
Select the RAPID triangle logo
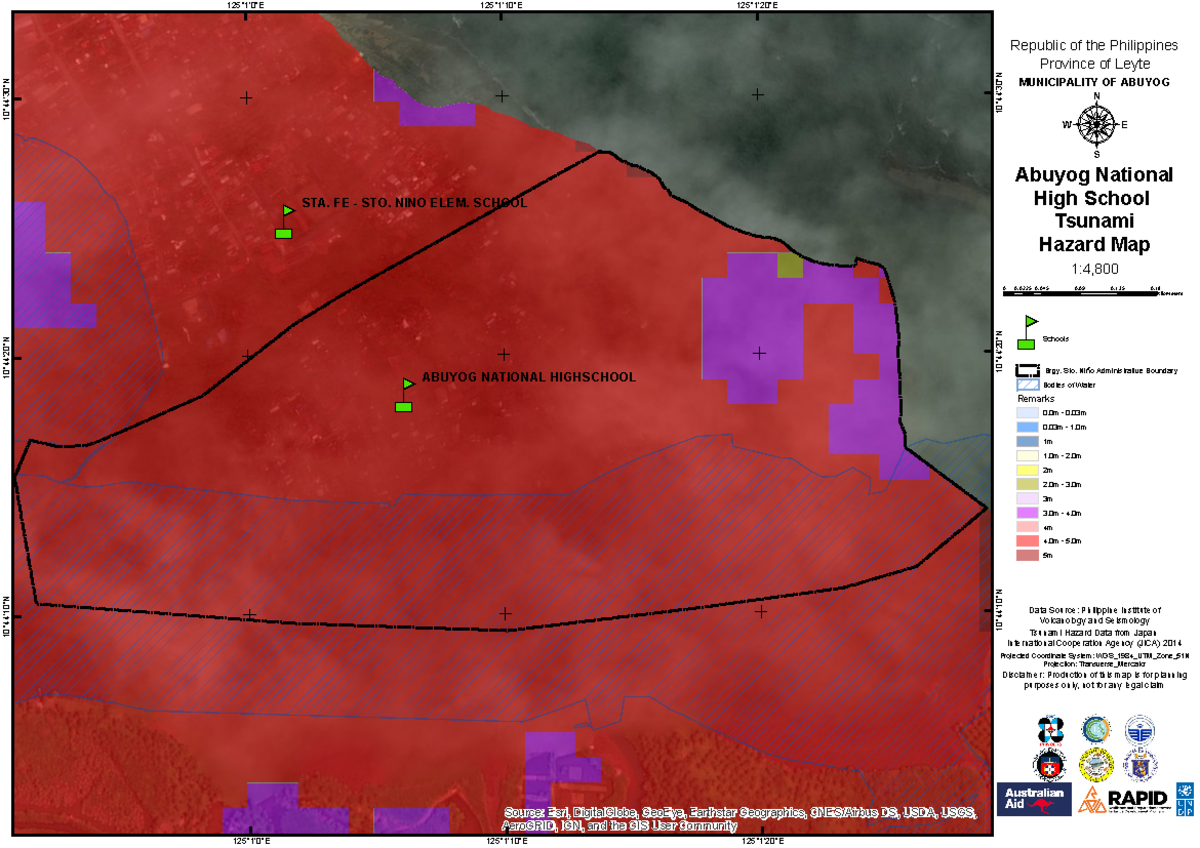[x=1092, y=799]
